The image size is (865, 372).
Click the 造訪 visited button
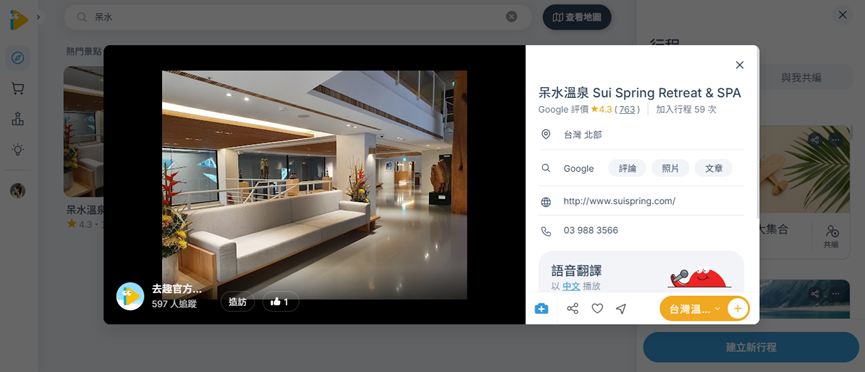(x=238, y=302)
